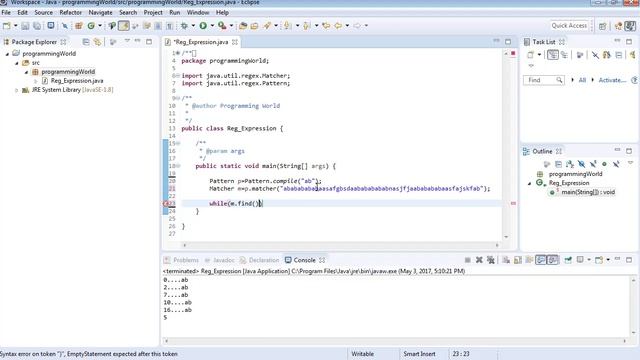
Task: Select the main(String[]) method in Outline
Action: tap(588, 192)
